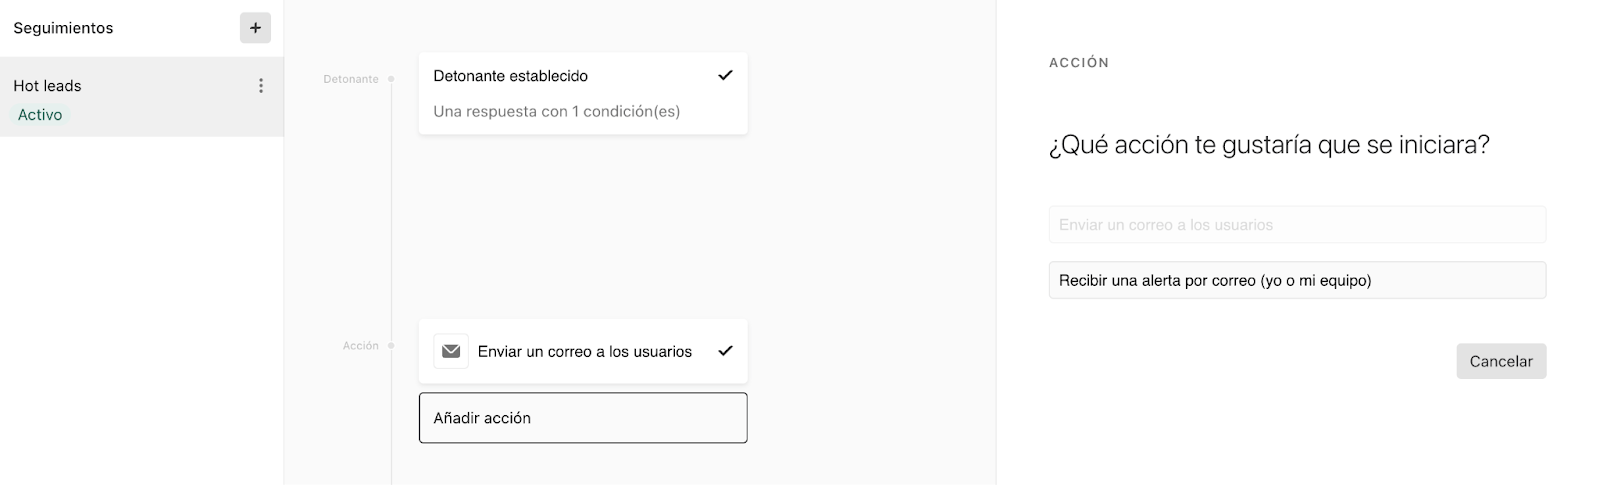
Task: Click the Cancelar button
Action: [1501, 361]
